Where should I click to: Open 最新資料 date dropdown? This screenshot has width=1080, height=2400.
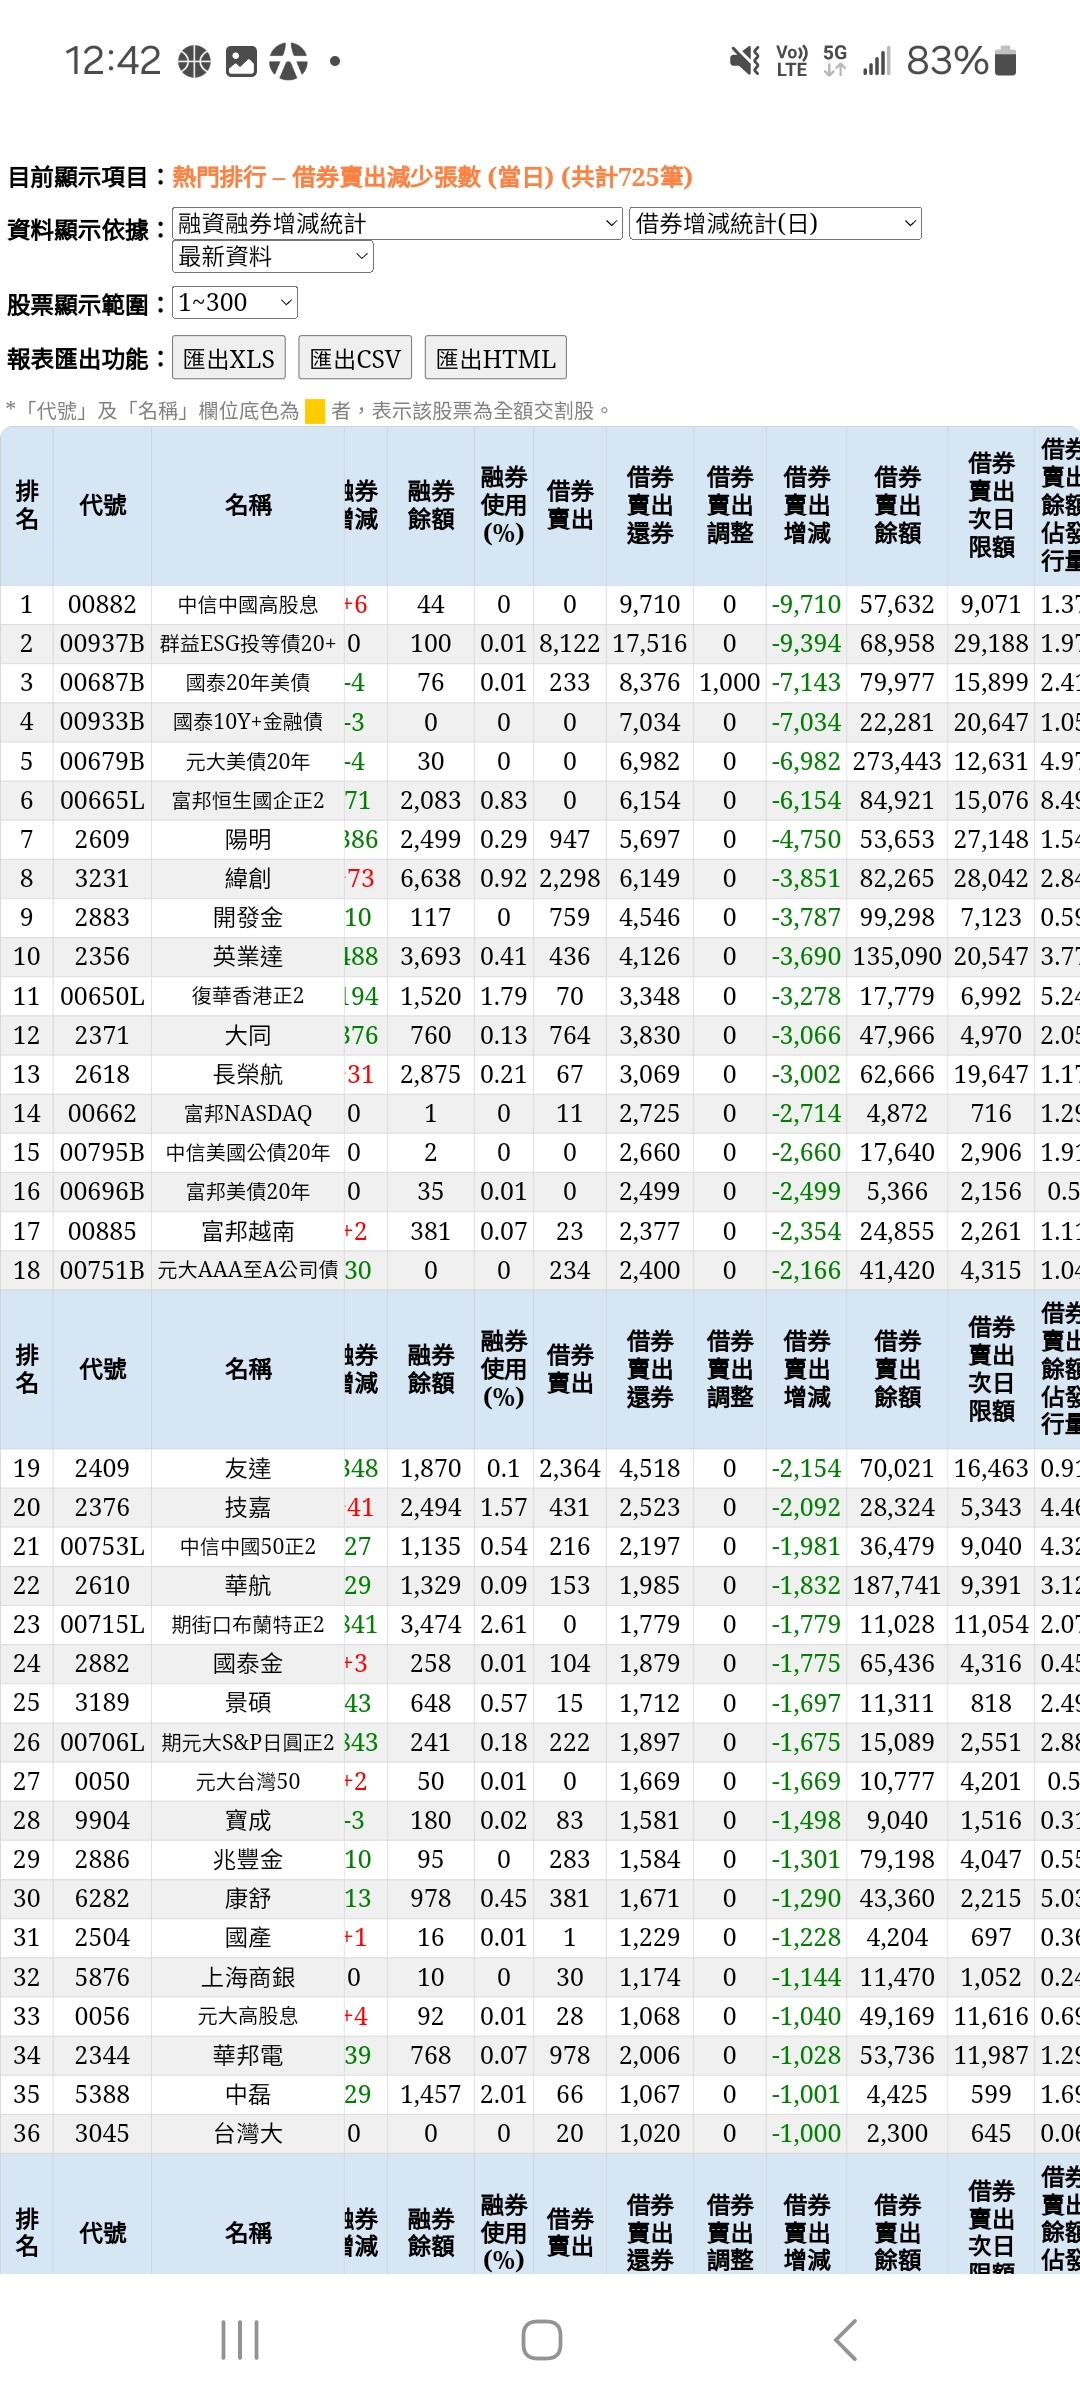273,256
